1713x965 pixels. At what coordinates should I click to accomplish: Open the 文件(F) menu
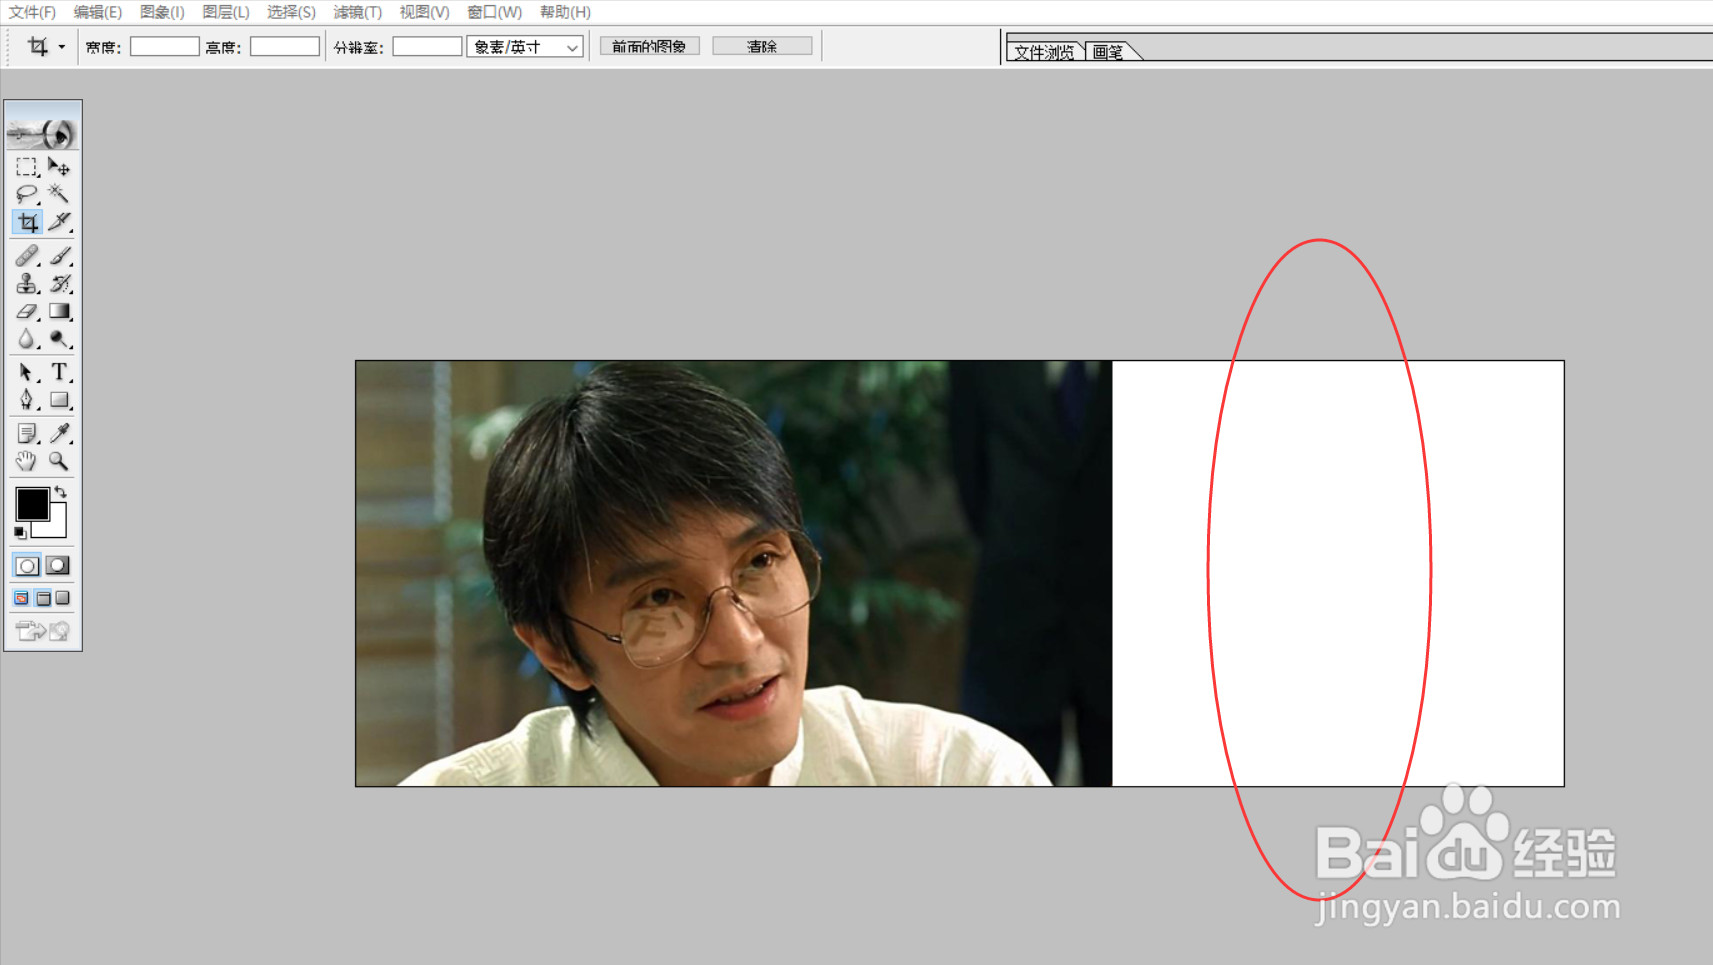click(x=32, y=12)
